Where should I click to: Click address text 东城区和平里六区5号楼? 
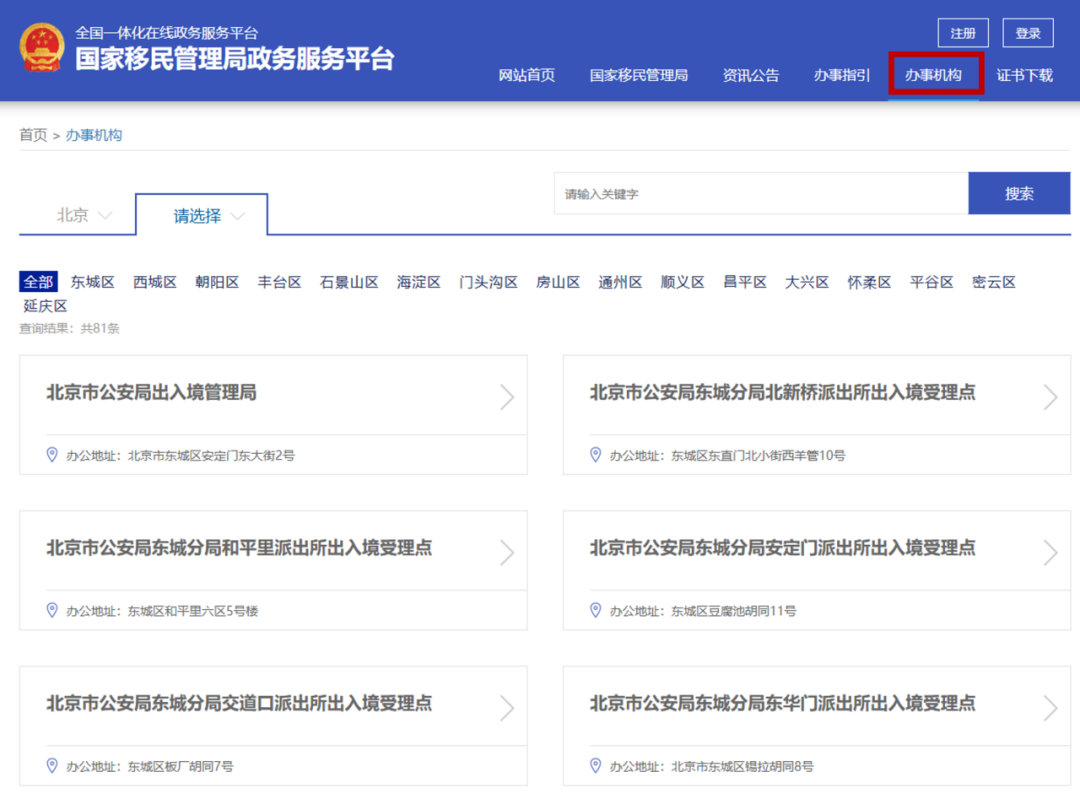(x=193, y=611)
